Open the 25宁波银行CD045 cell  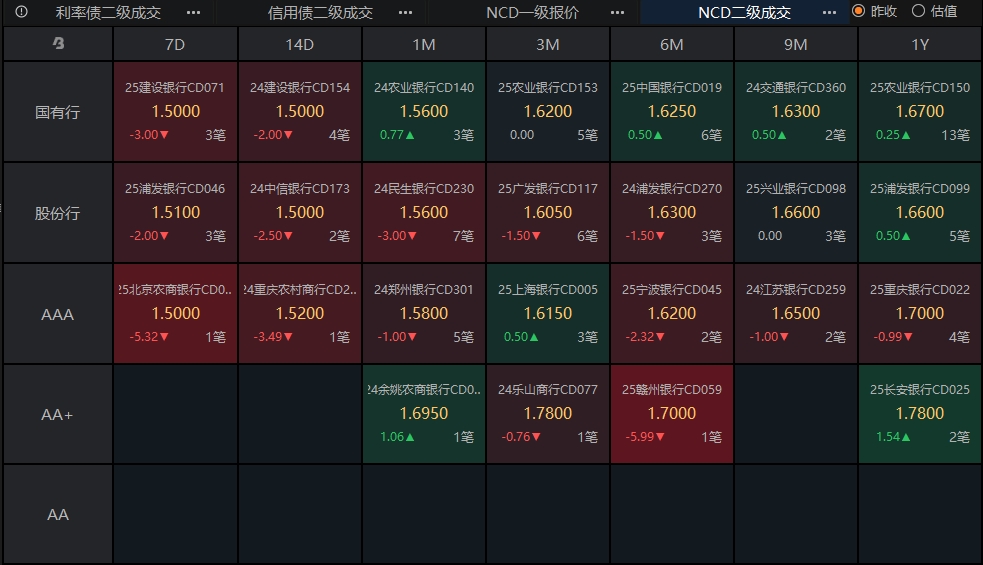(672, 314)
